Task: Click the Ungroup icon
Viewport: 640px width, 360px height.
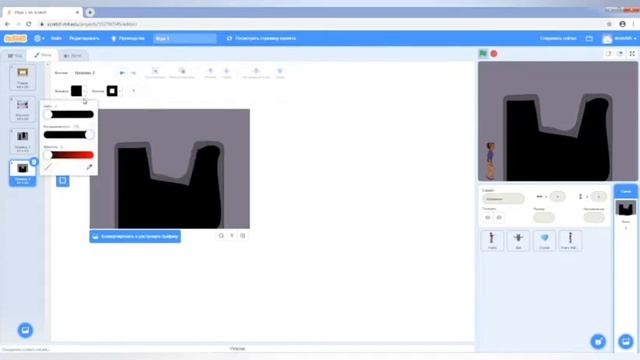Action: point(182,73)
